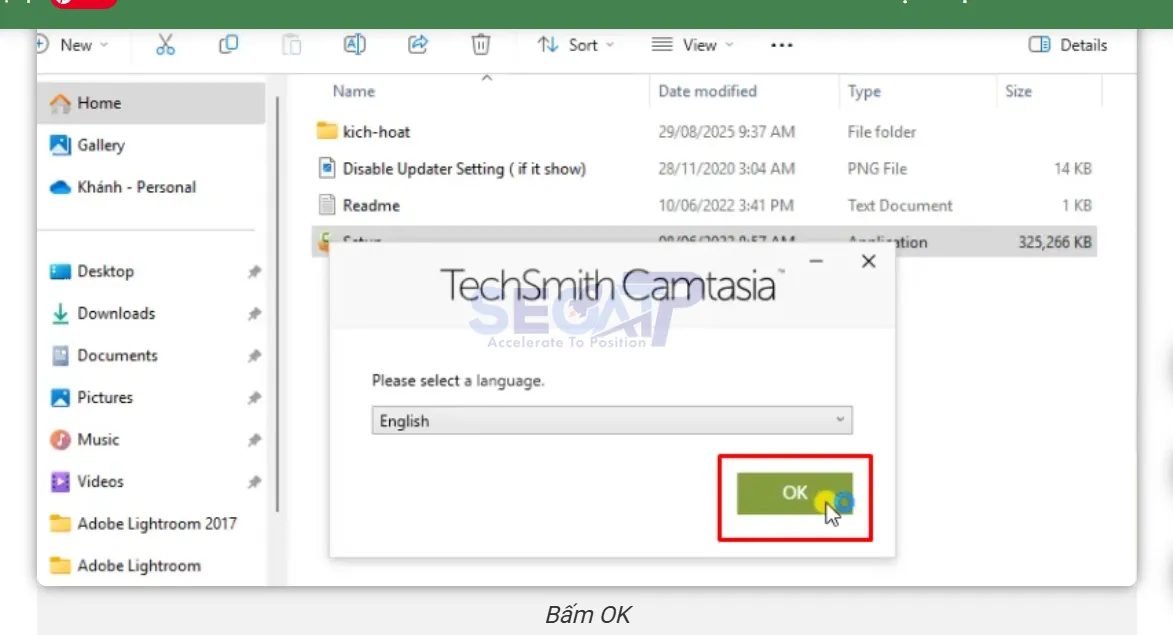Click the Cut icon in the toolbar
The height and width of the screenshot is (635, 1173).
coord(166,44)
